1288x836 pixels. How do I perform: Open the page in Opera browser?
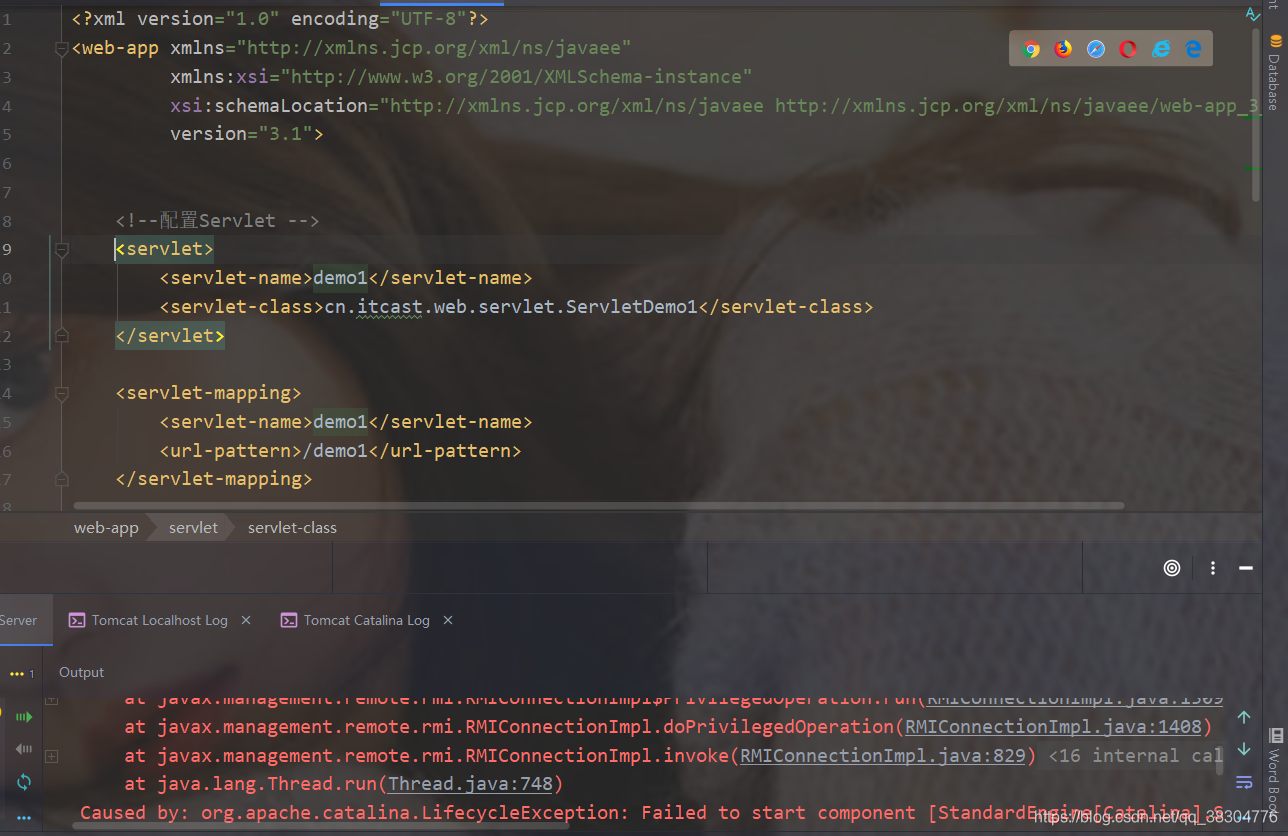tap(1128, 48)
